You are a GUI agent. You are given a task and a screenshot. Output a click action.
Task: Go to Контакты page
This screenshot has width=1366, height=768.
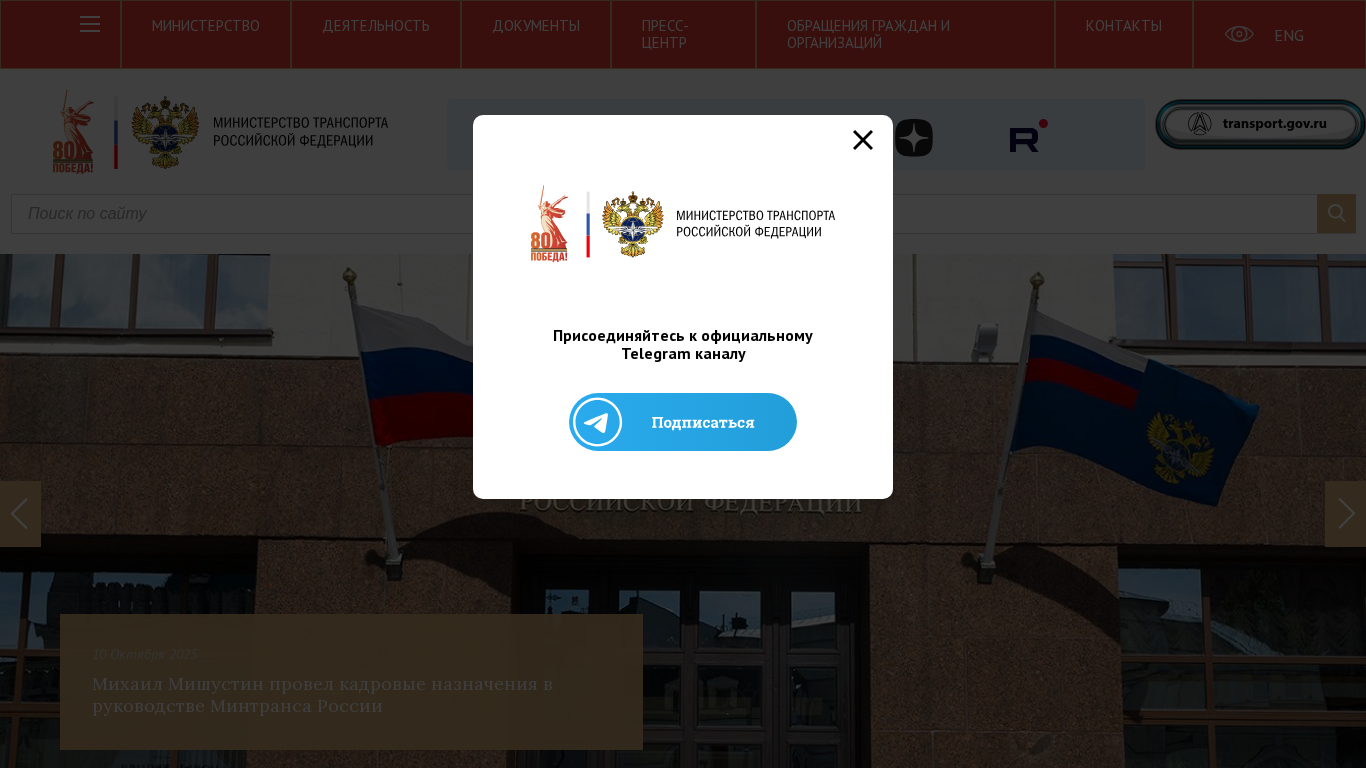(1124, 26)
